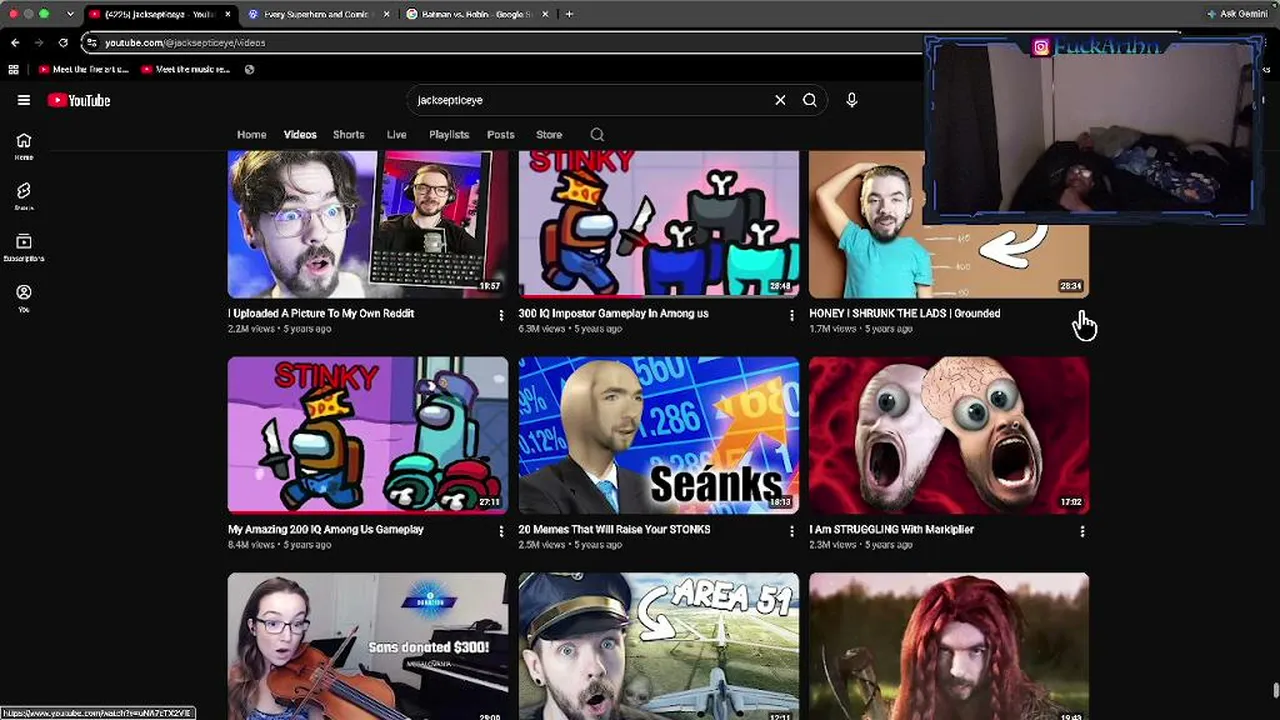
Task: Close the jacksepticeye YouTube tab
Action: pos(228,14)
